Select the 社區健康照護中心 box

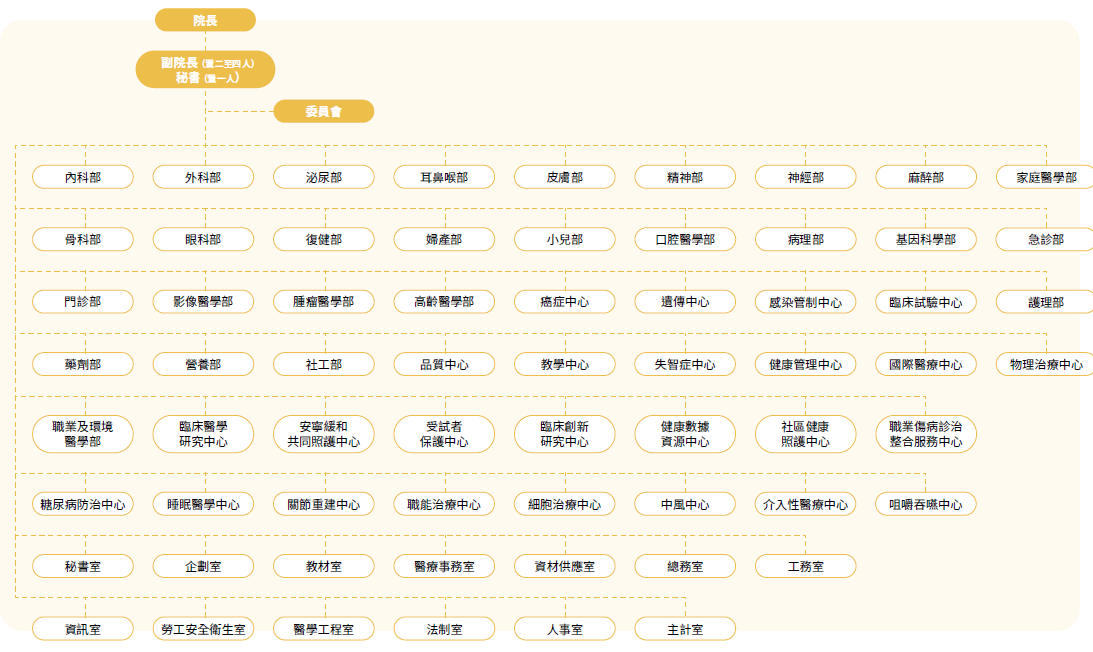click(806, 434)
